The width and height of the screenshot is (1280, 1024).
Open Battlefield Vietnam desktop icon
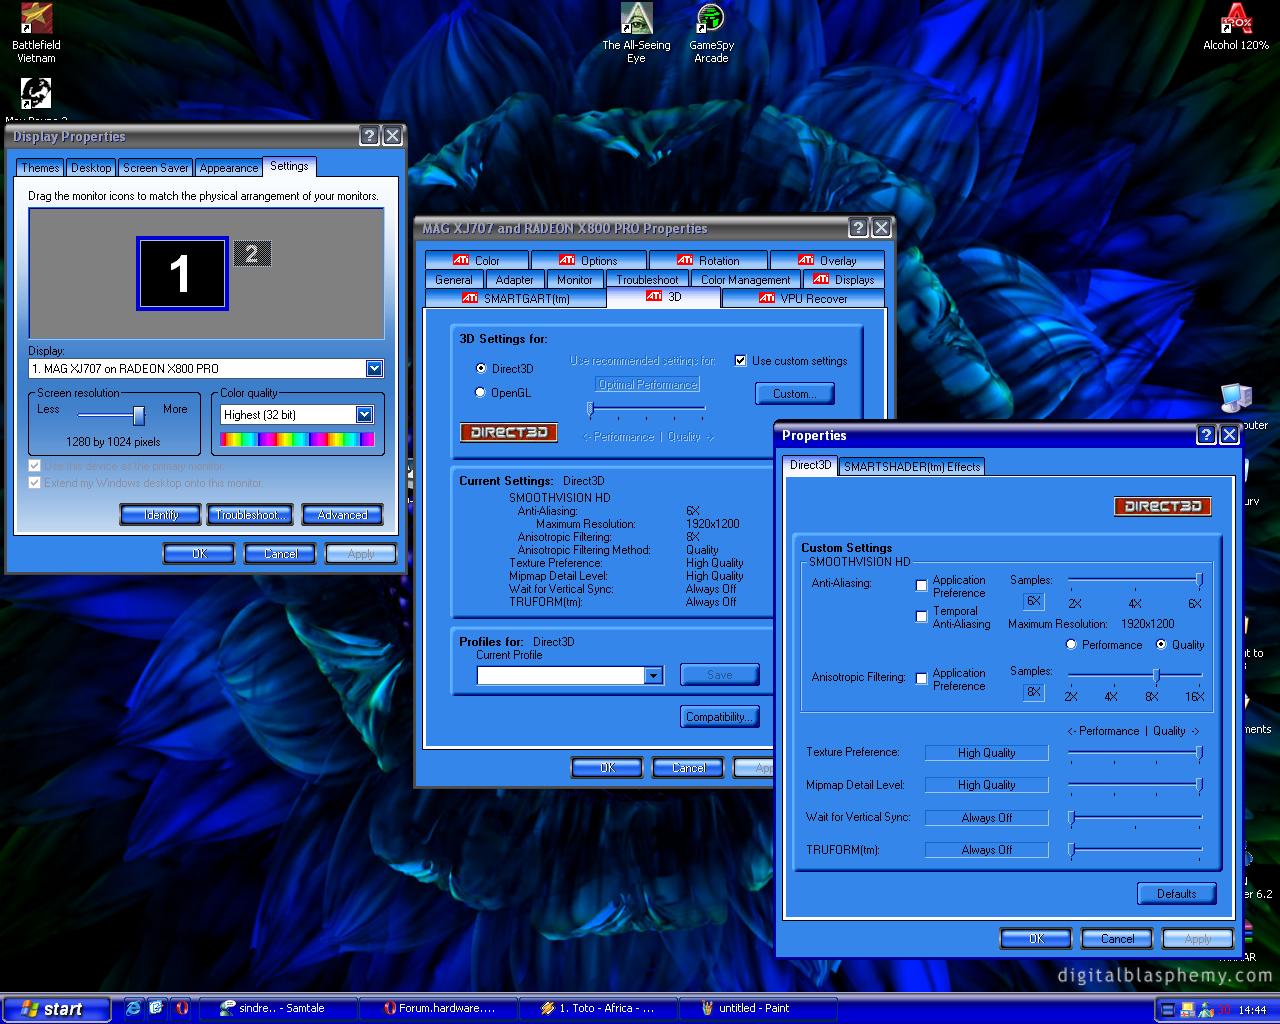pyautogui.click(x=36, y=34)
